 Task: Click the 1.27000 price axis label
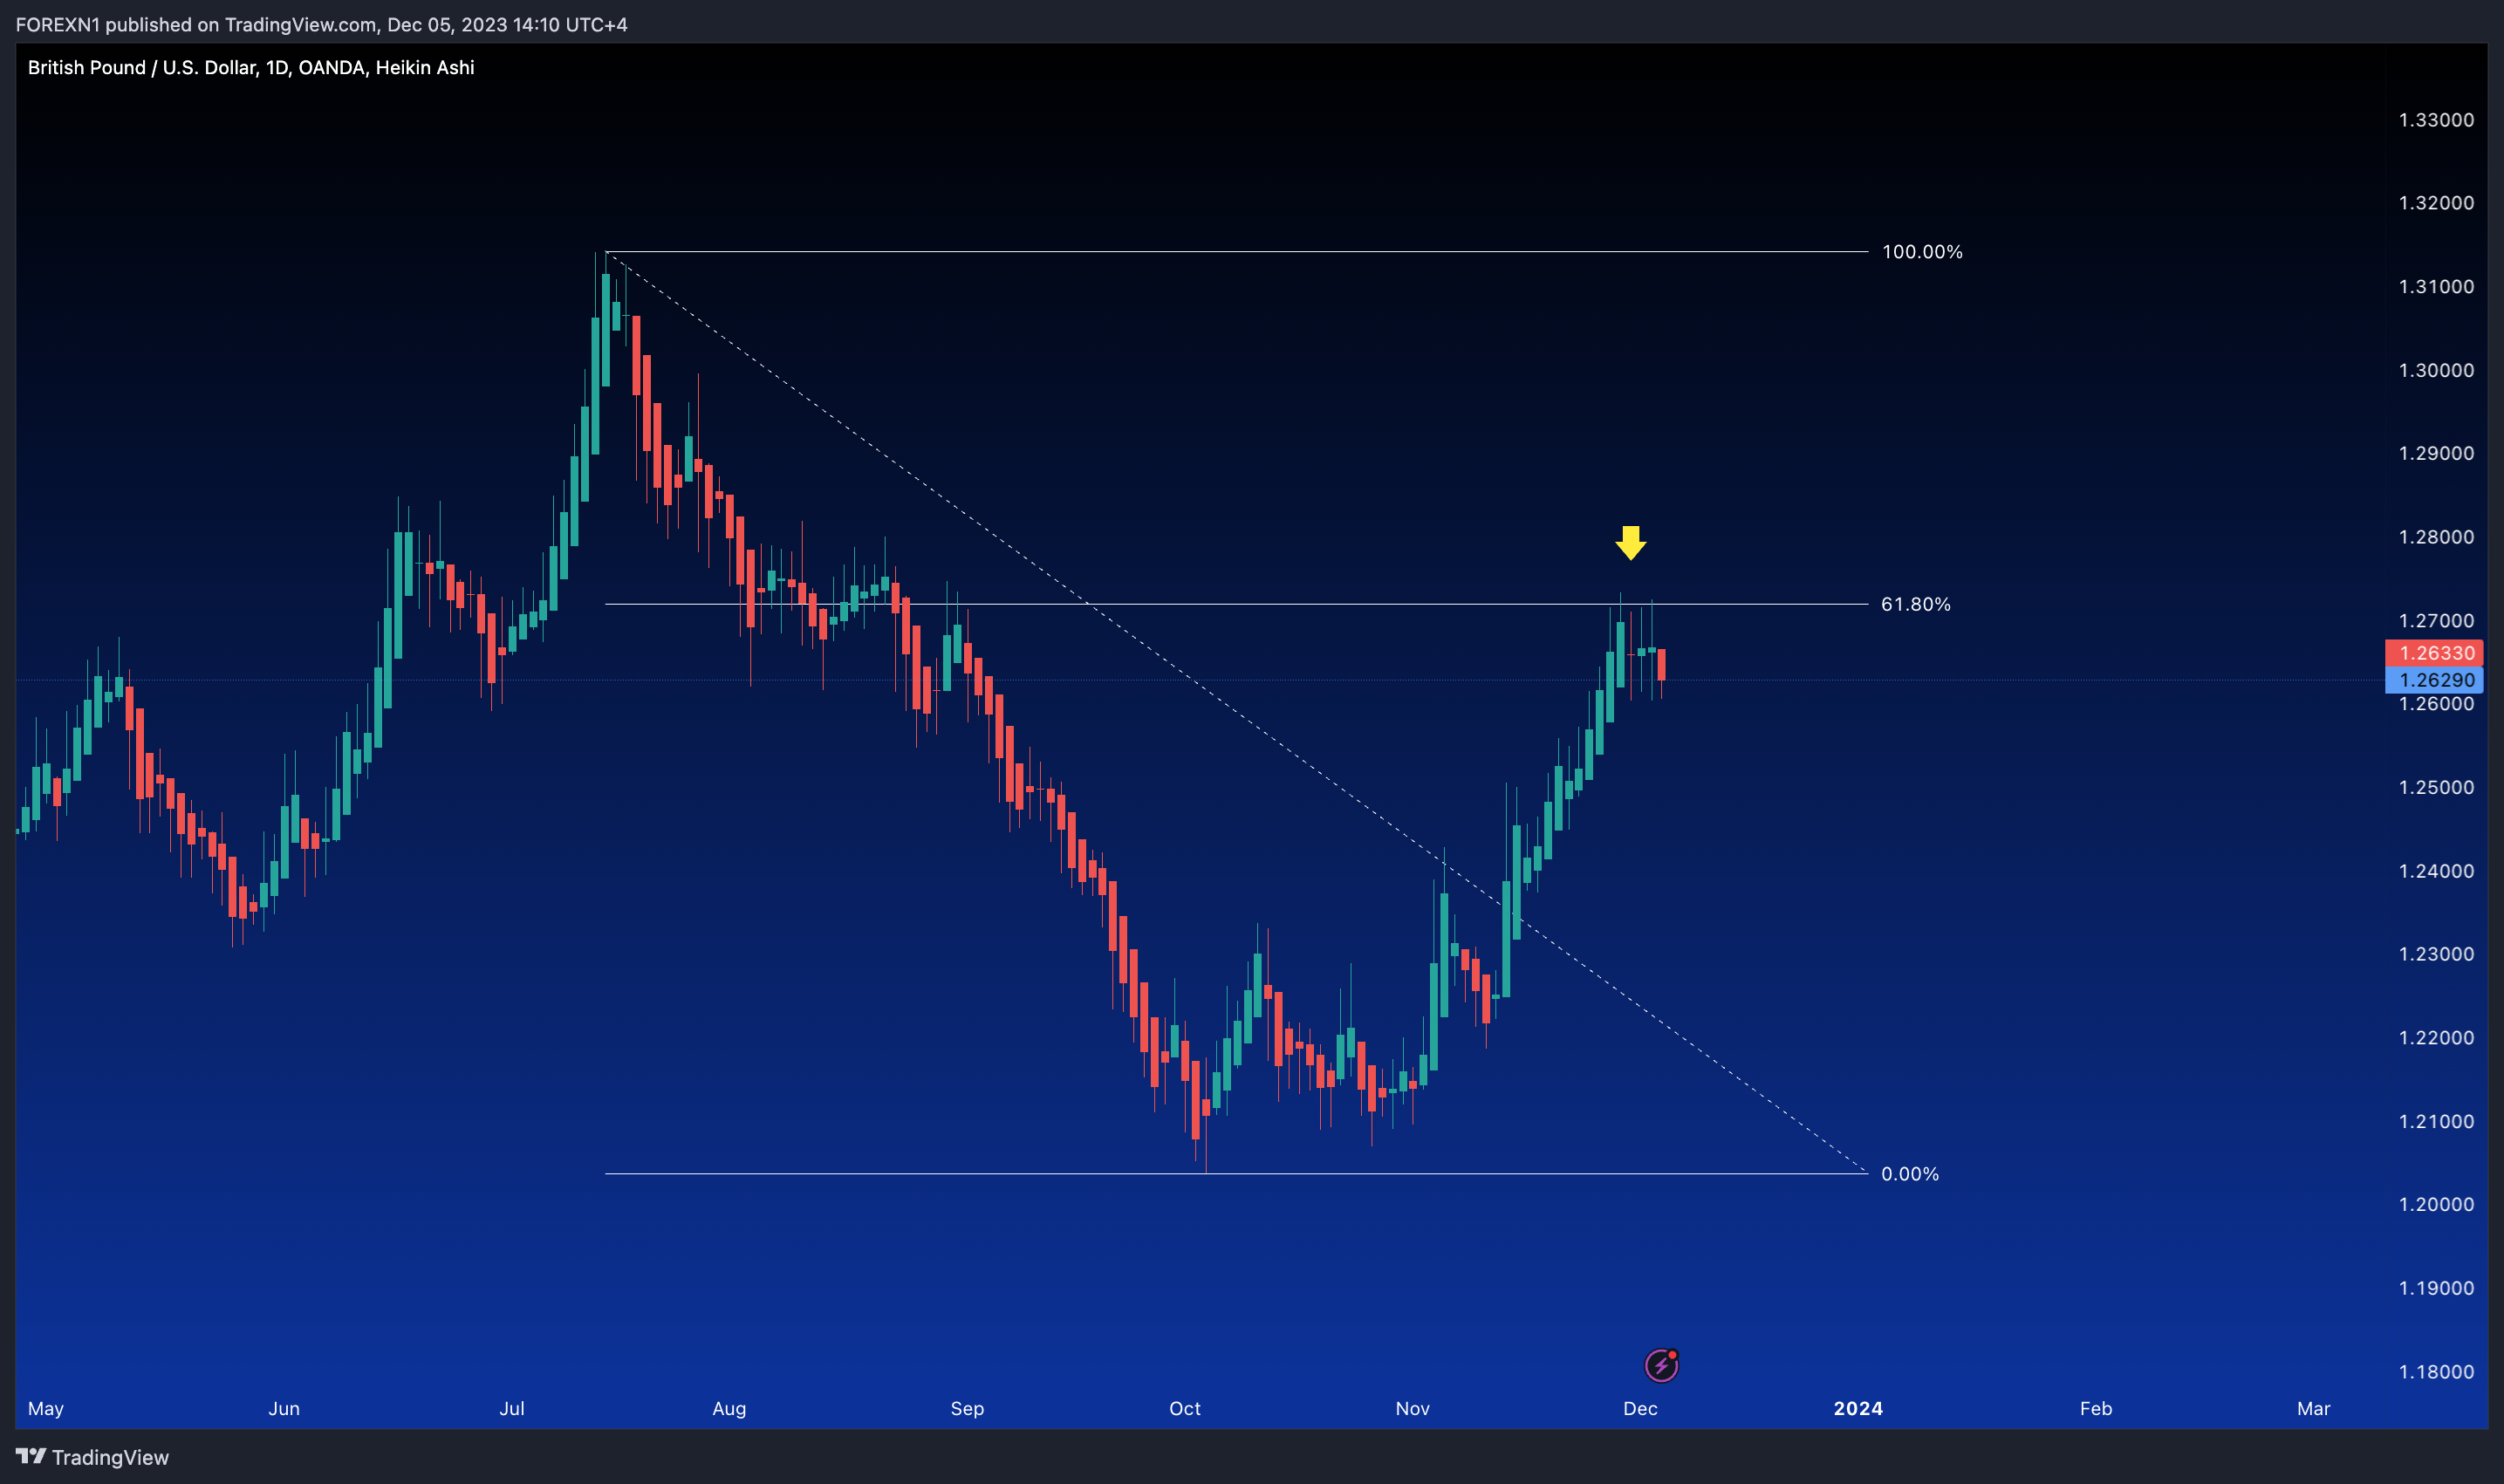click(2436, 621)
